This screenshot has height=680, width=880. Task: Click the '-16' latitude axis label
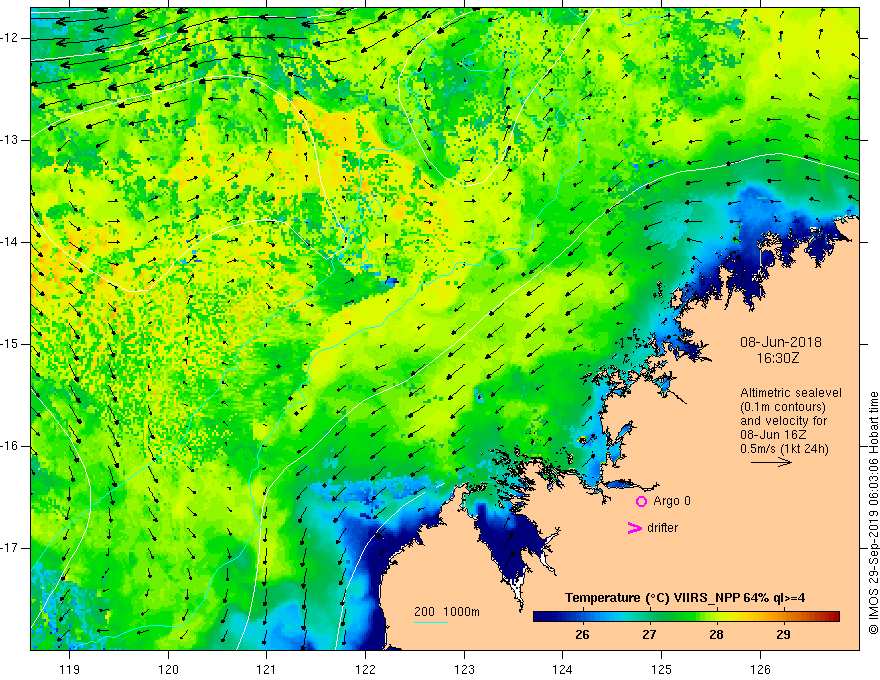click(10, 446)
